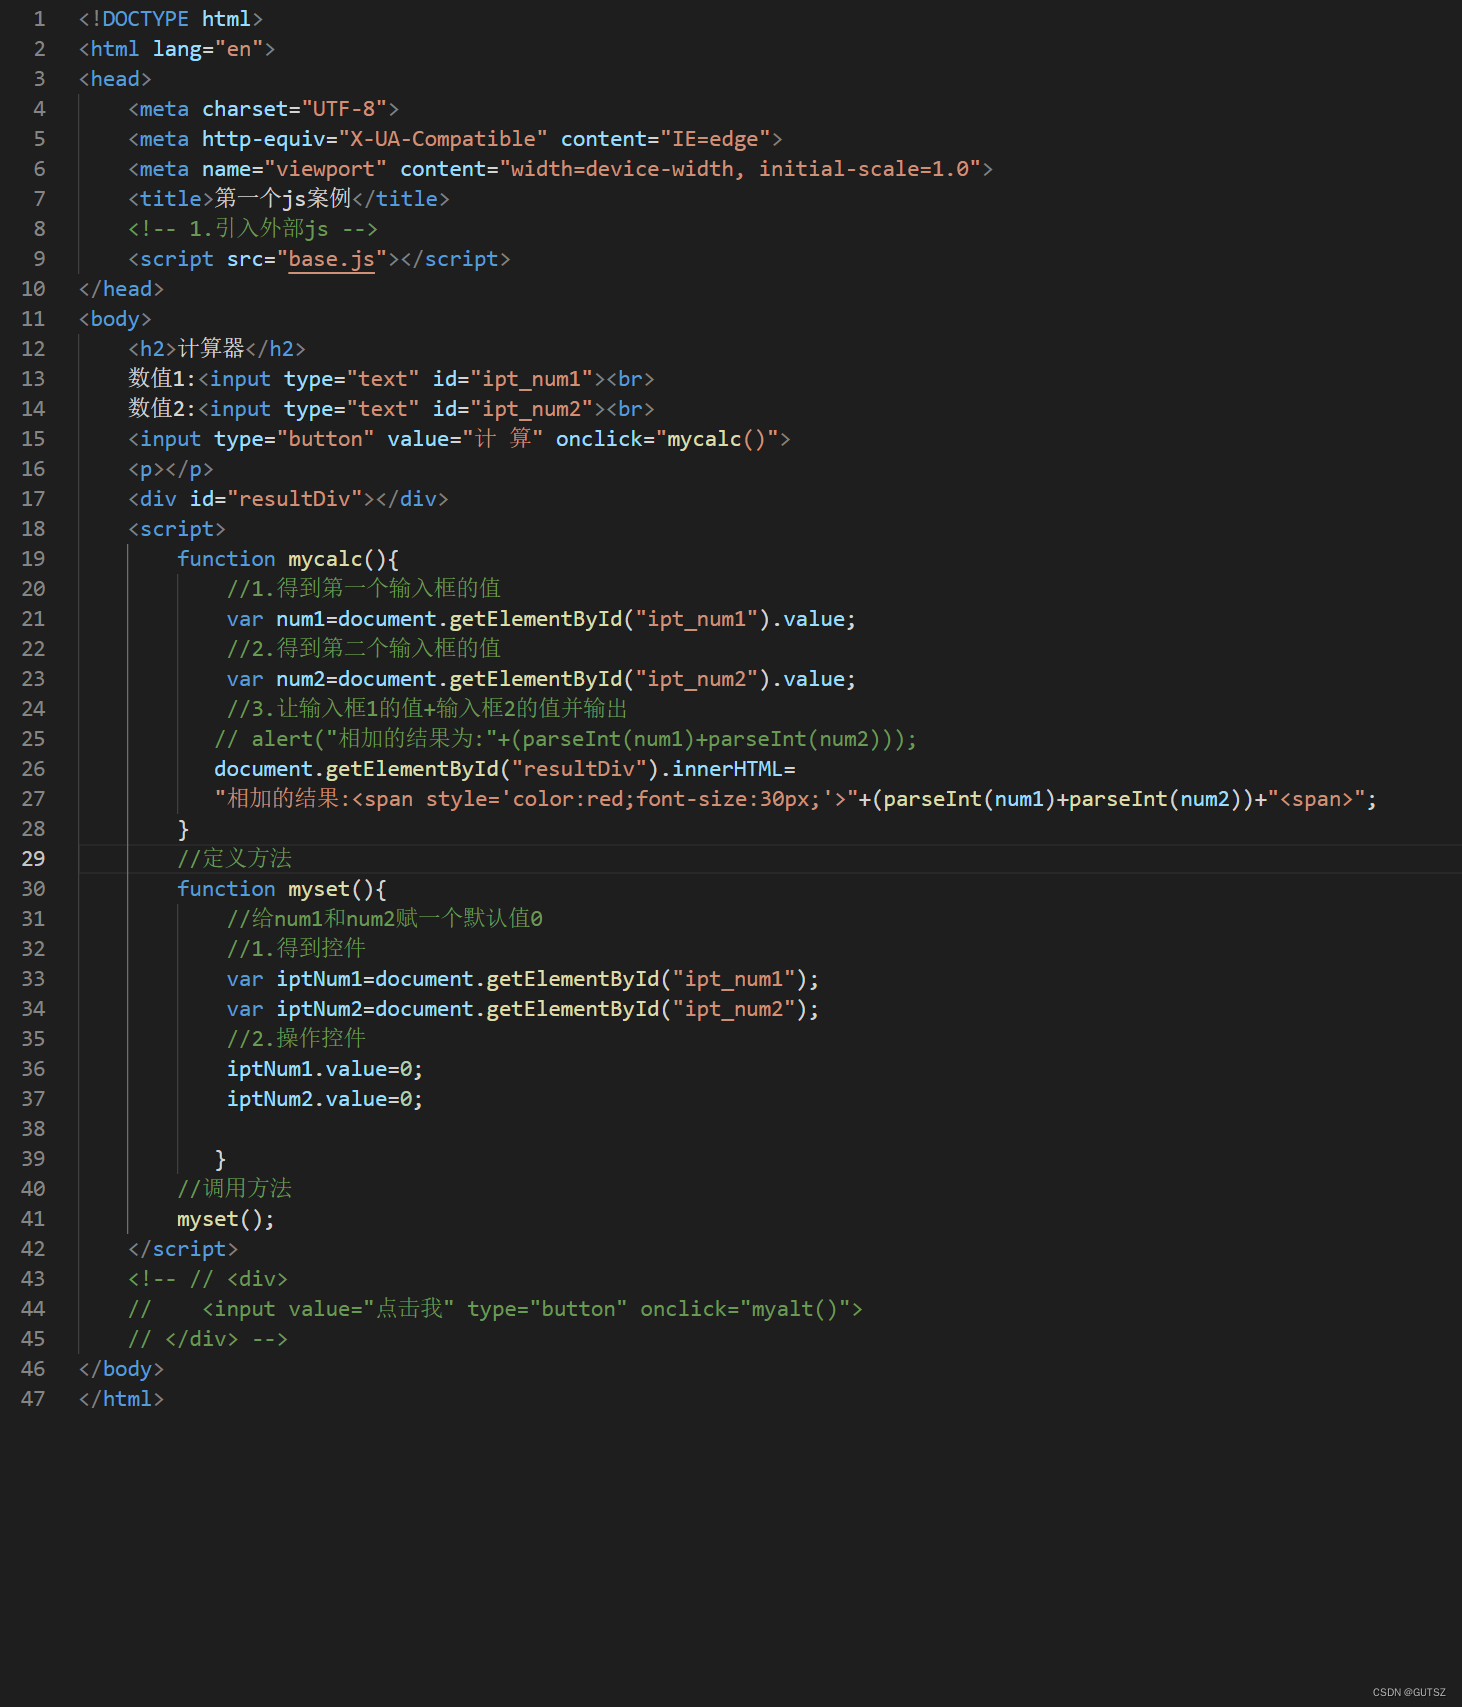Click line number 29 in the gutter
Viewport: 1462px width, 1707px height.
[33, 859]
